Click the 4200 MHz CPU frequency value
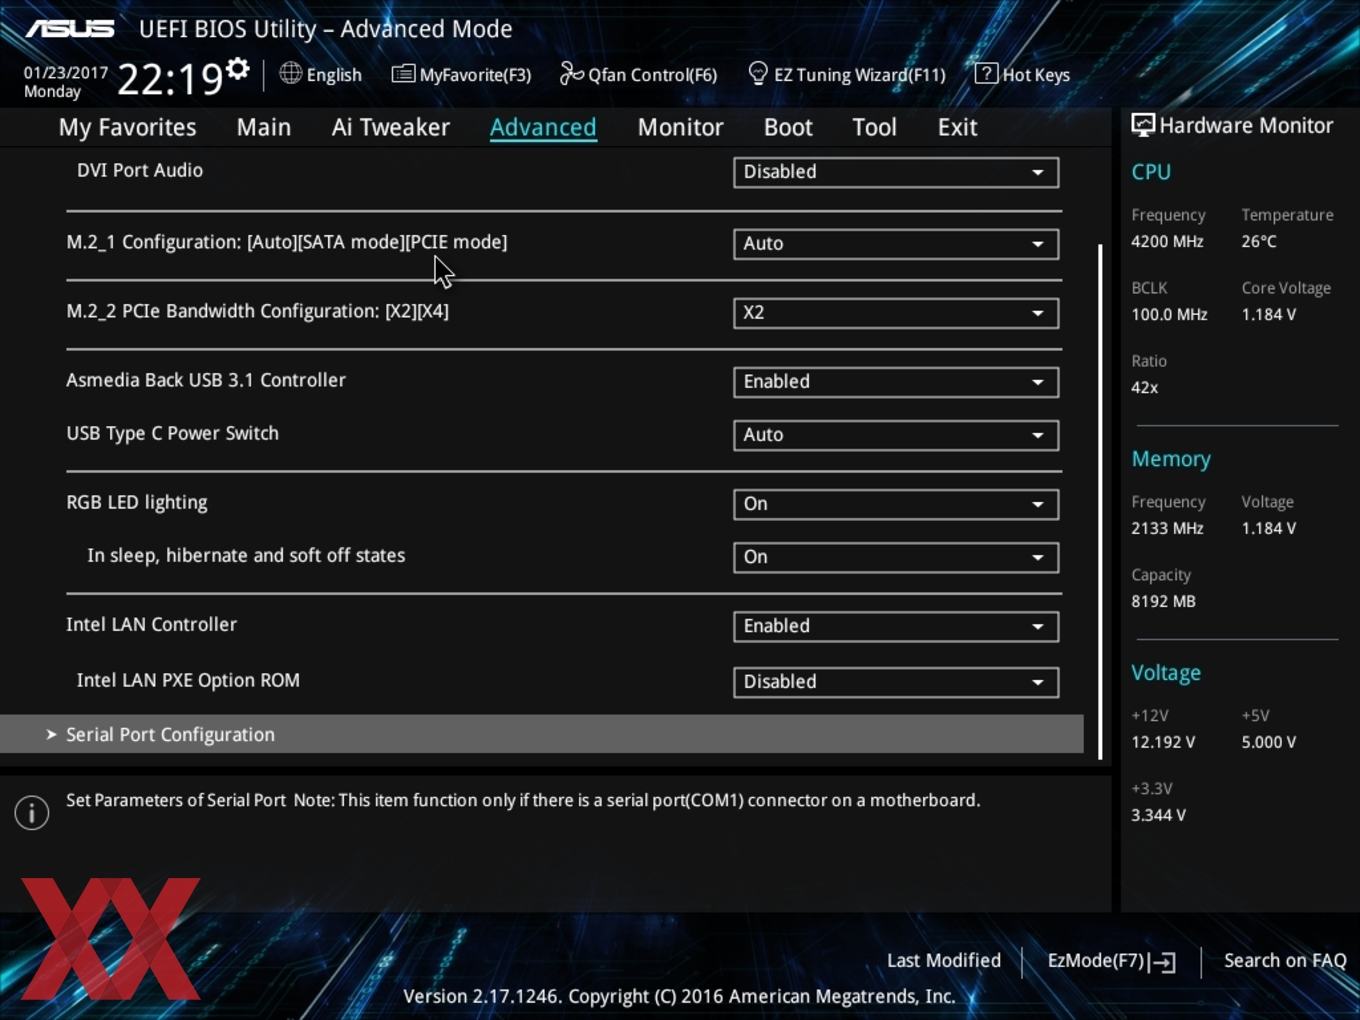This screenshot has height=1020, width=1360. pyautogui.click(x=1167, y=241)
